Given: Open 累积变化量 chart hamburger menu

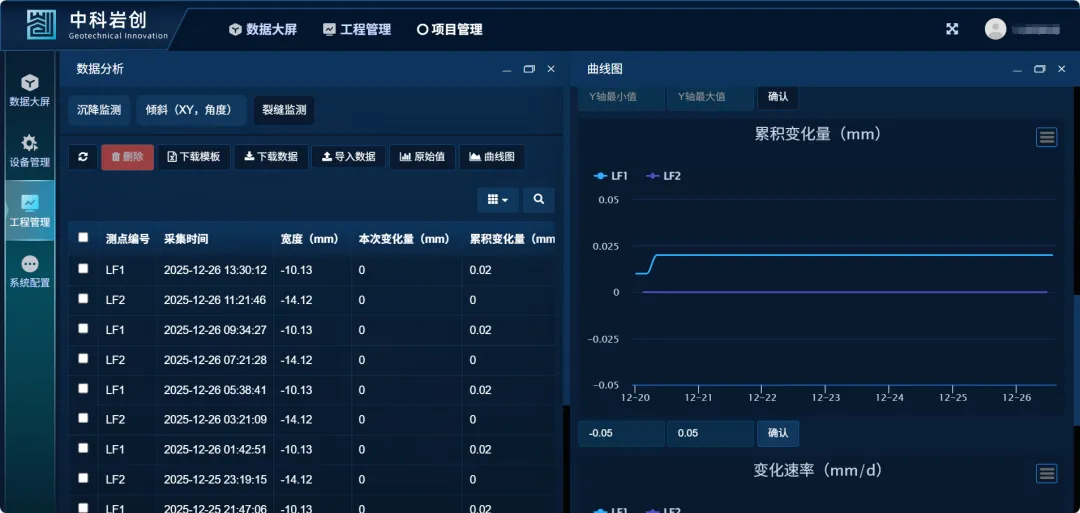Looking at the screenshot, I should [1046, 137].
